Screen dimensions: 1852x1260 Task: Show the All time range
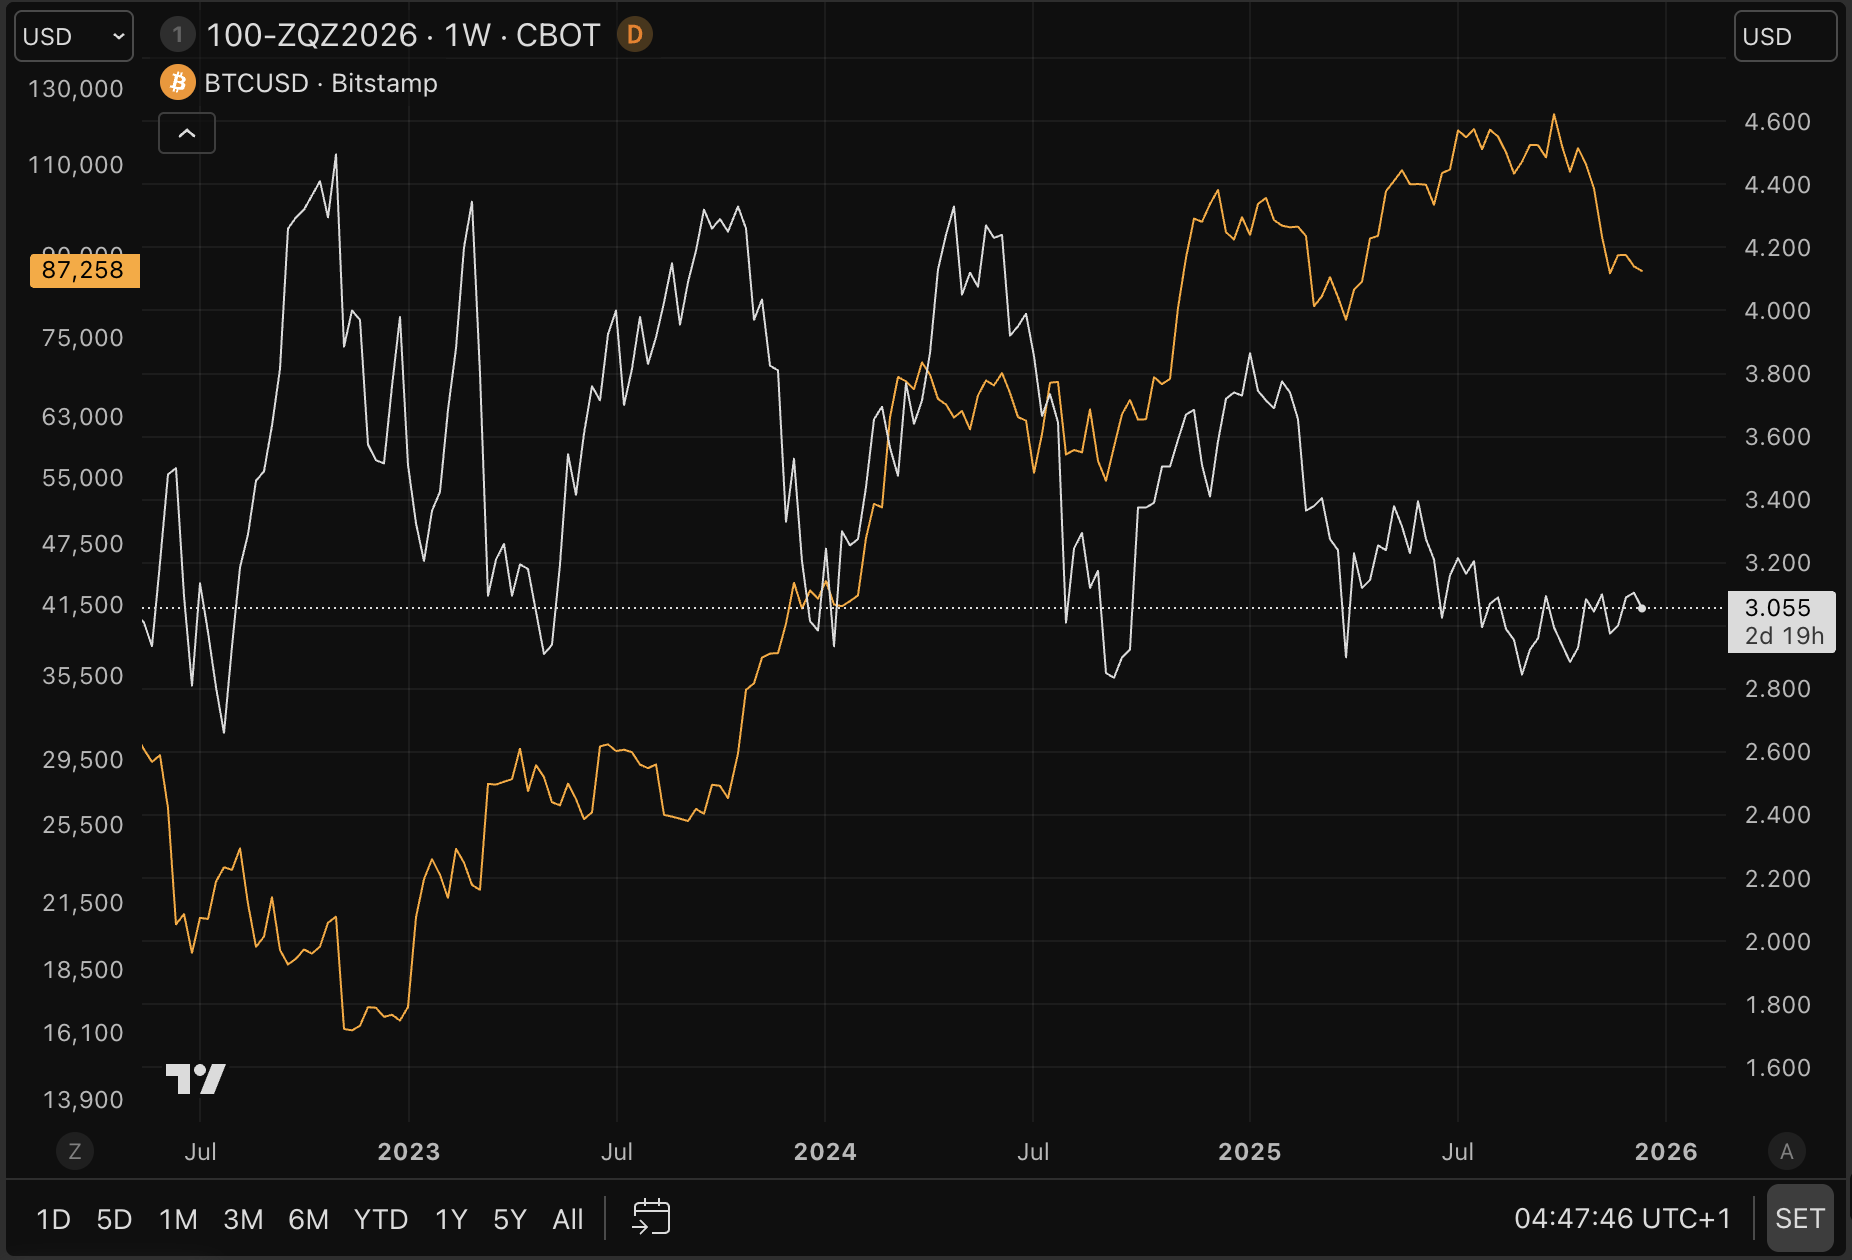(567, 1219)
